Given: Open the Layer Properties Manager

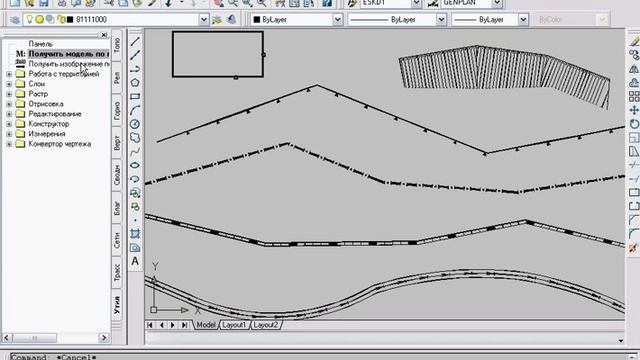Looking at the screenshot, I should point(15,20).
